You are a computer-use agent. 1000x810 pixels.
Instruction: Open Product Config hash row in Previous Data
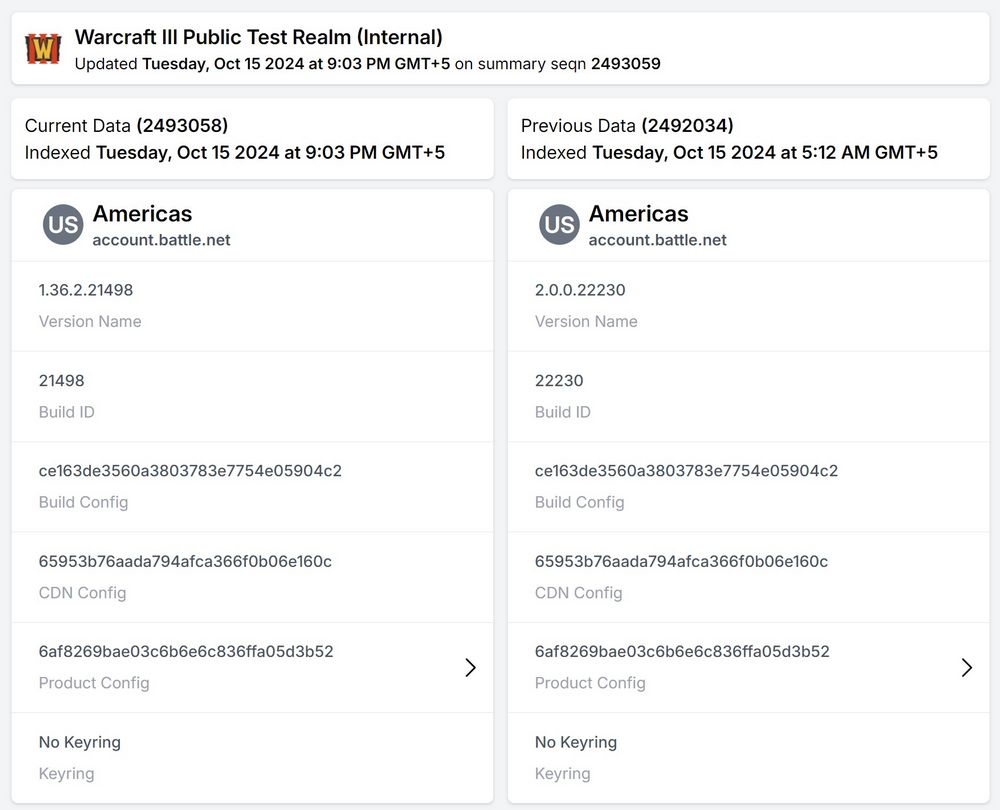pyautogui.click(x=749, y=667)
